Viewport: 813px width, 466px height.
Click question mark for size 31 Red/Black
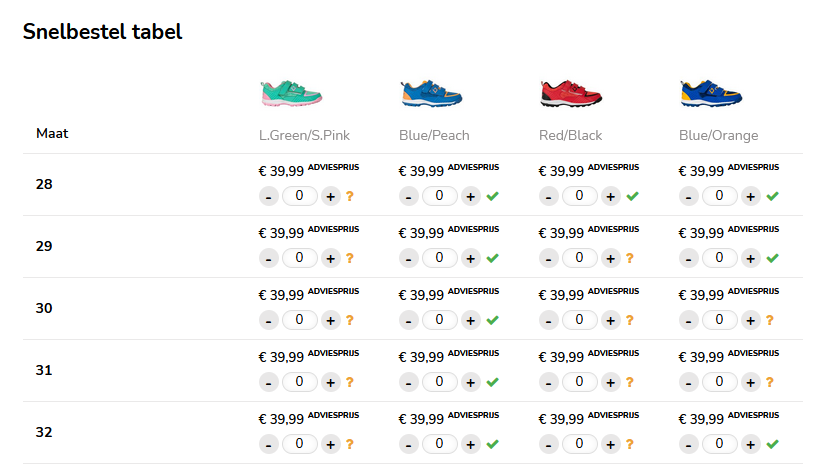(630, 382)
